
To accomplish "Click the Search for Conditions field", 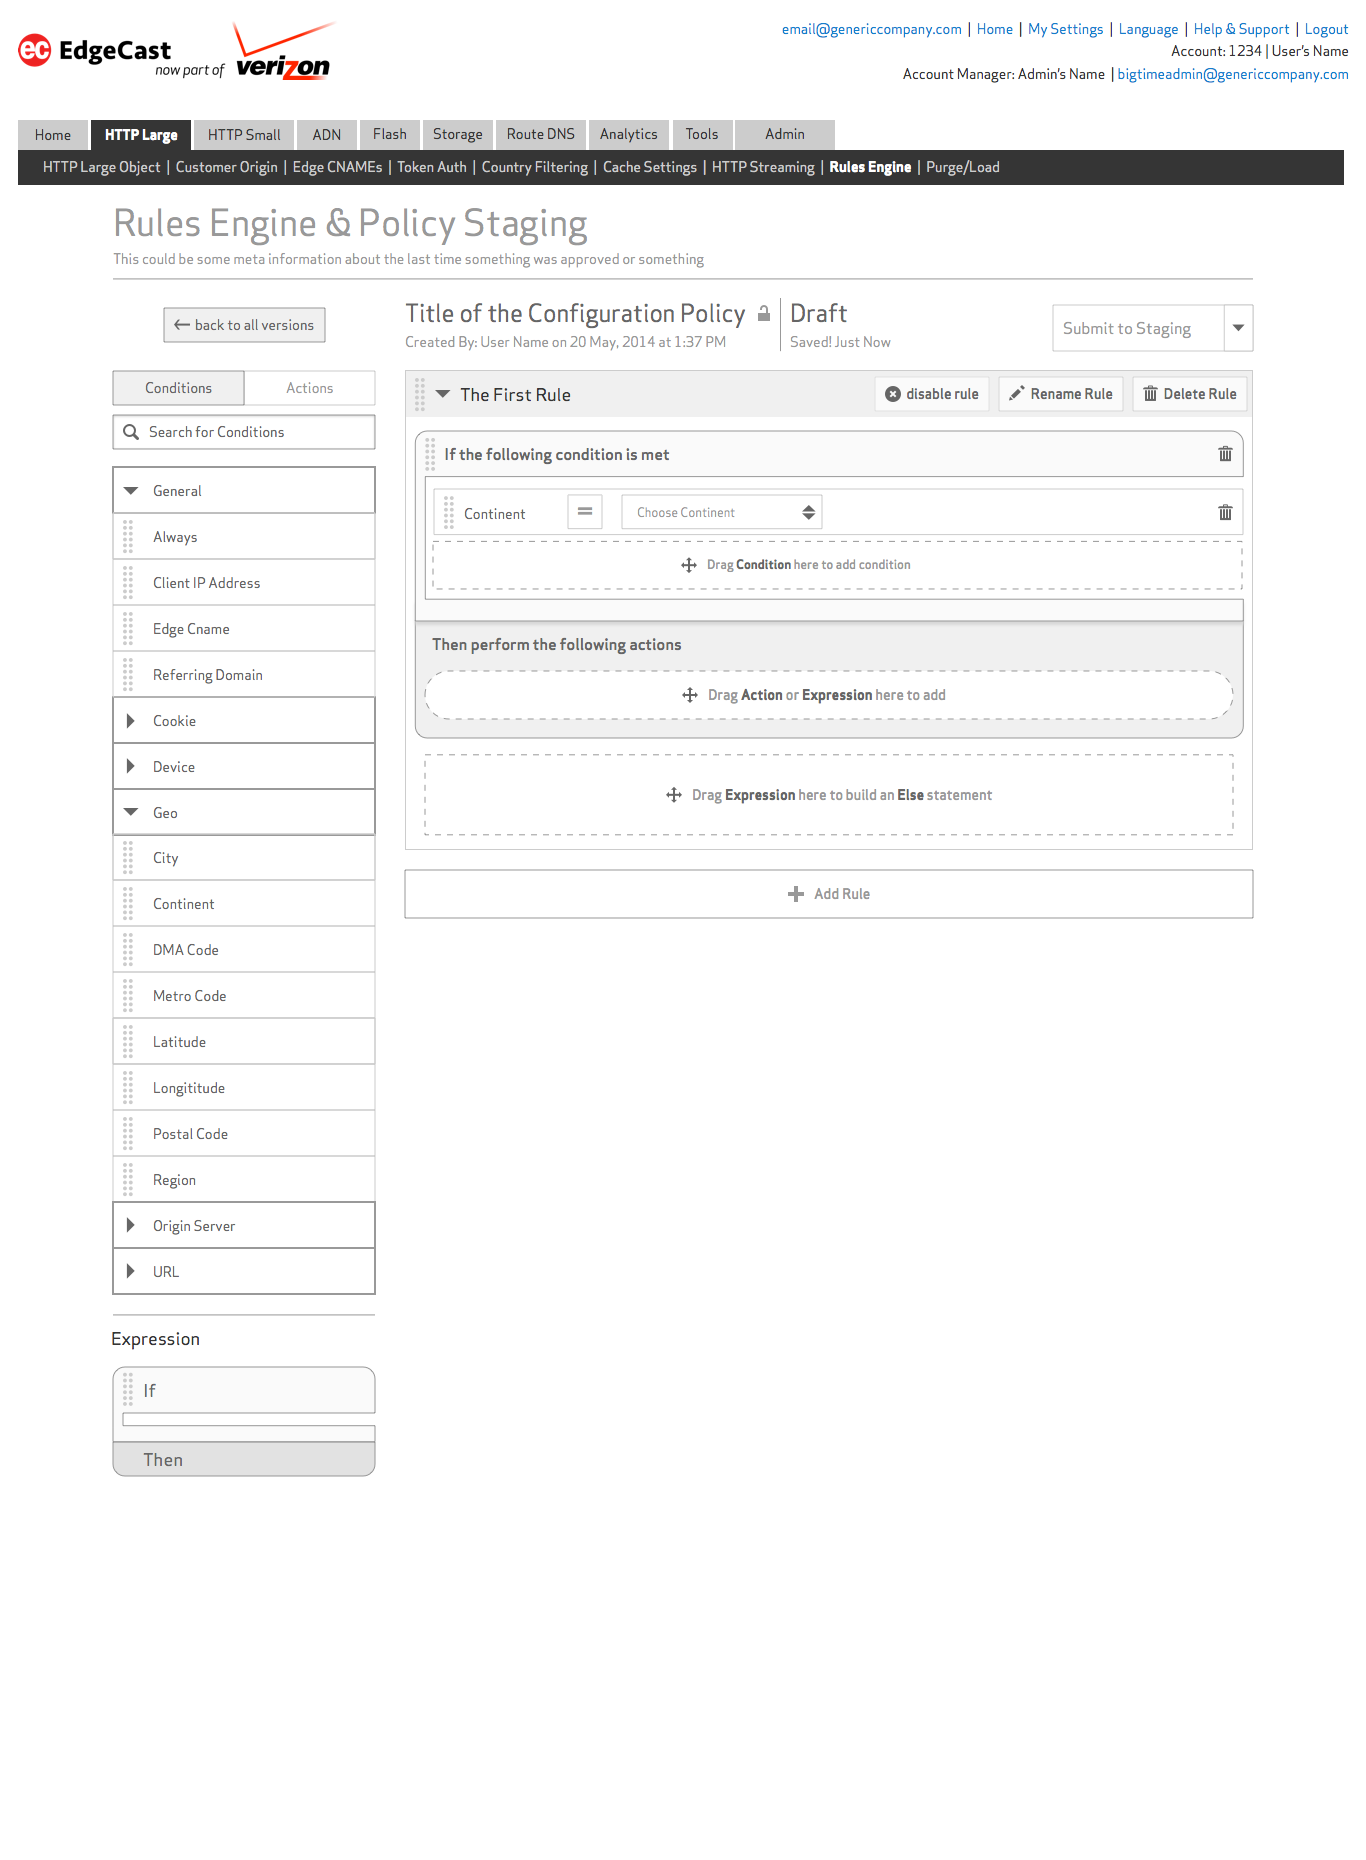I will [x=244, y=432].
